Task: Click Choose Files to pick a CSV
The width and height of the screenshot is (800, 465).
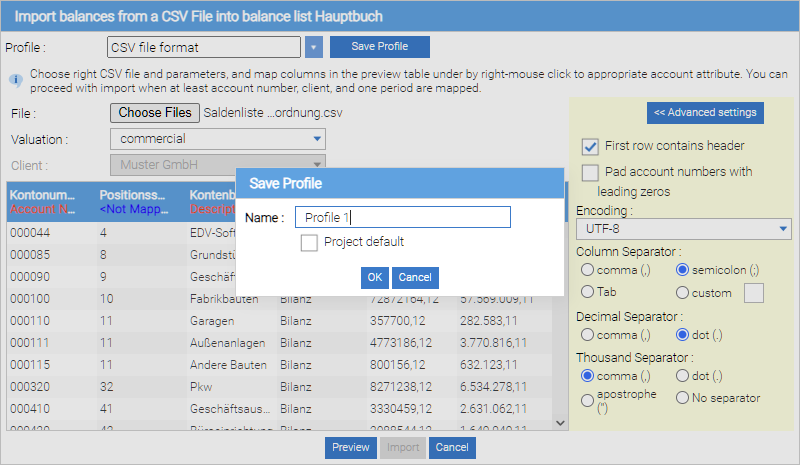Action: pyautogui.click(x=154, y=113)
